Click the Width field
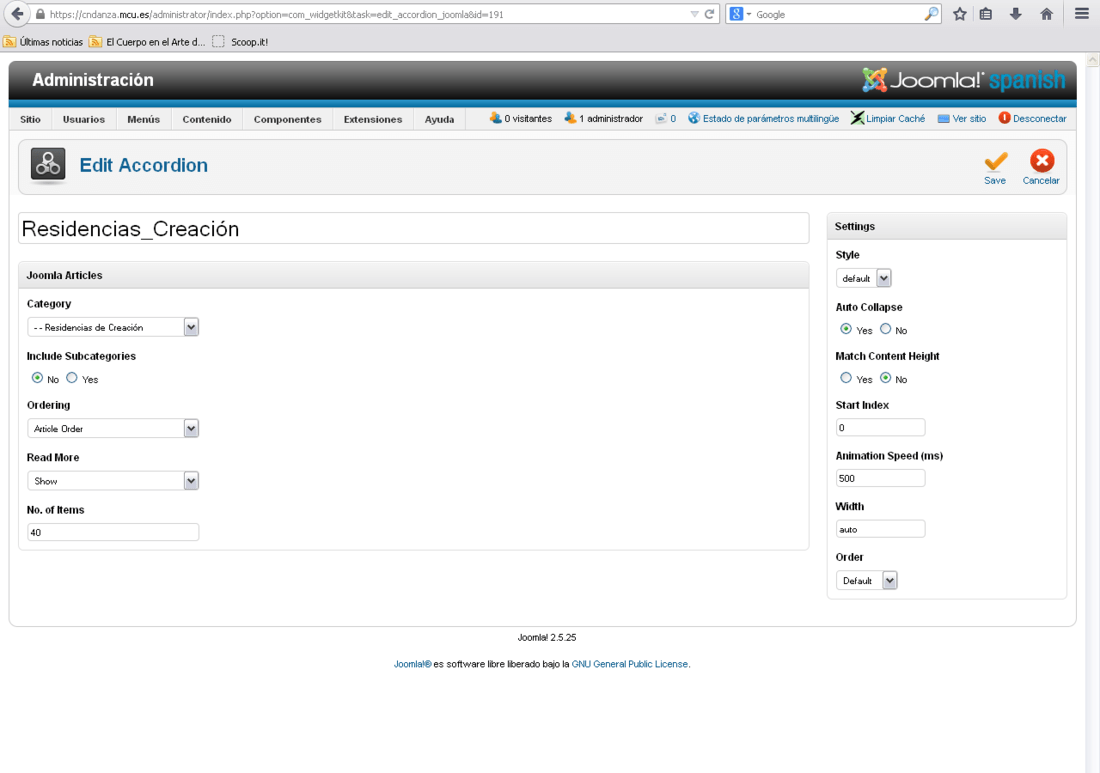This screenshot has height=773, width=1100. pyautogui.click(x=880, y=529)
